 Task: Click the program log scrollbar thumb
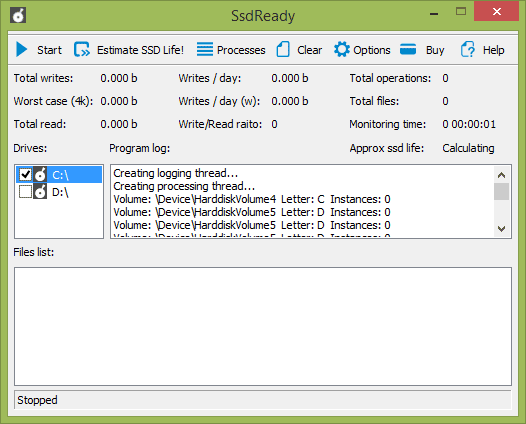coord(502,192)
